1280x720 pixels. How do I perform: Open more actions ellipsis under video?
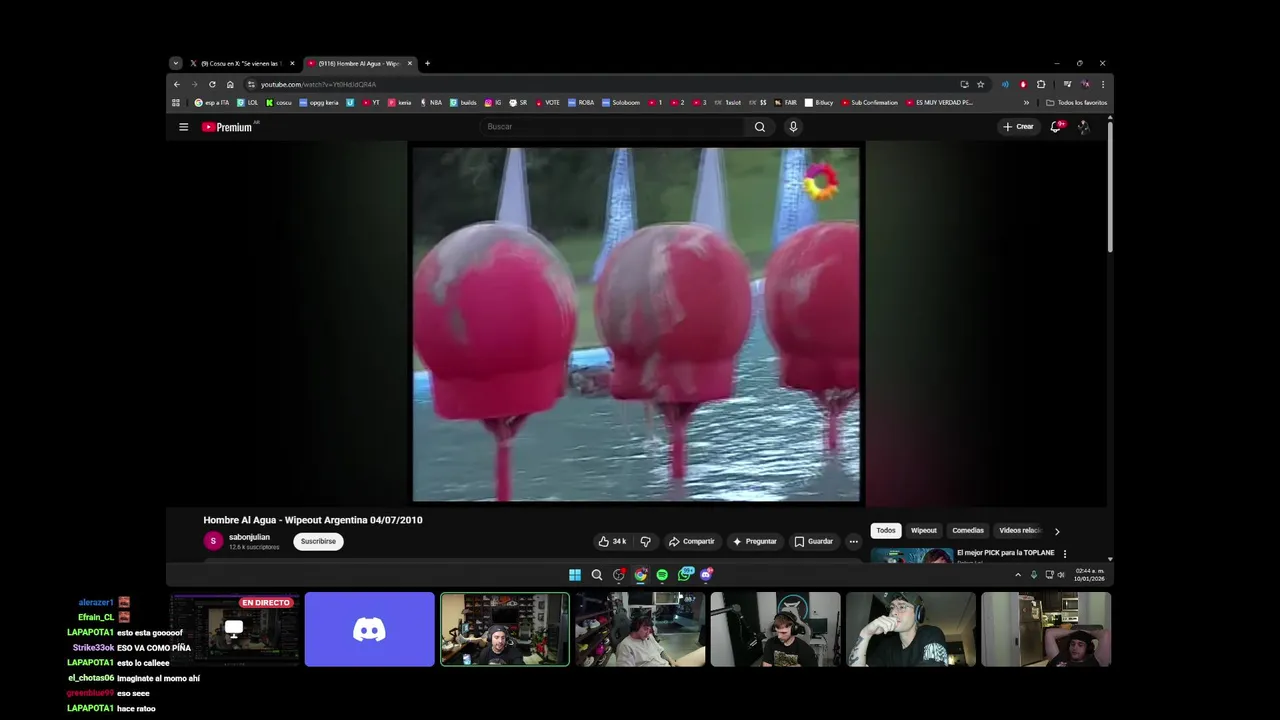[x=853, y=541]
